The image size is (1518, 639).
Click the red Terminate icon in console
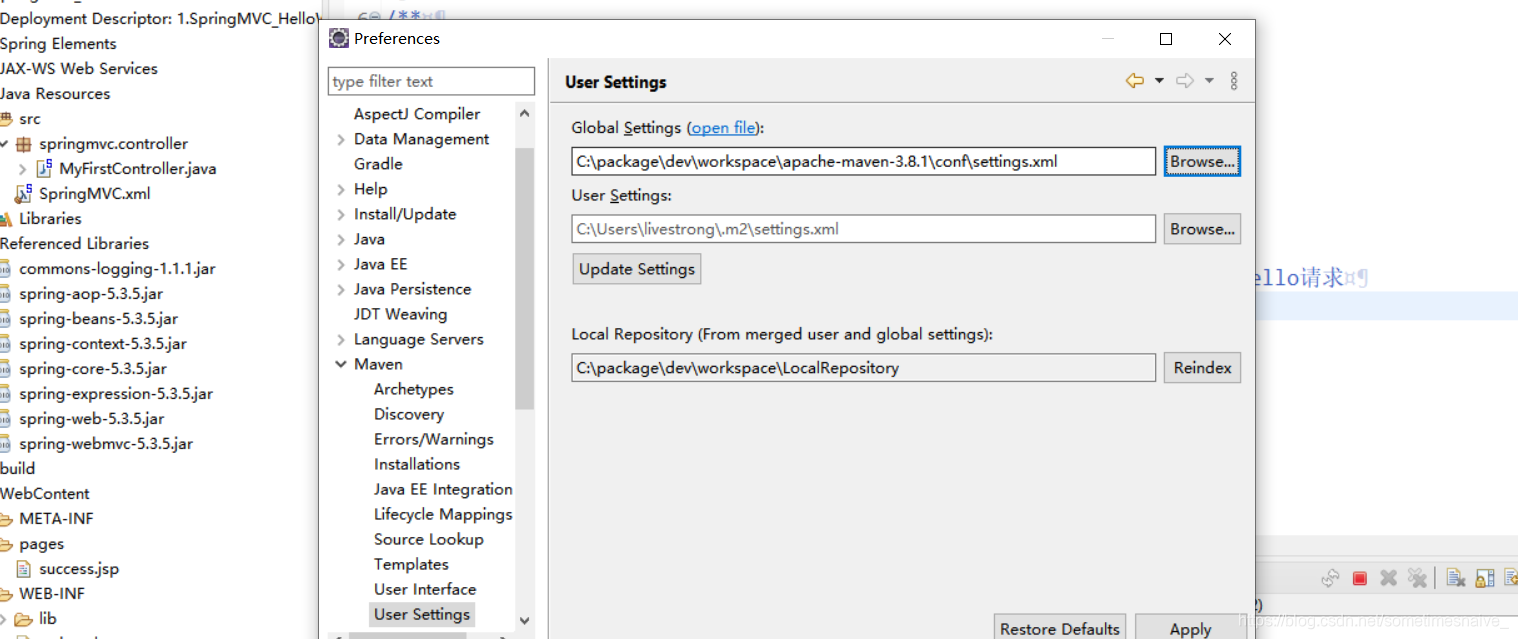tap(1359, 578)
